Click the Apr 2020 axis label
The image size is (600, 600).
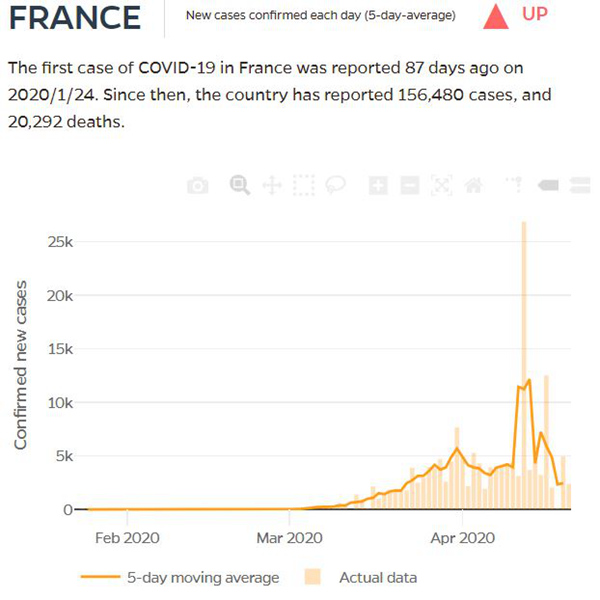click(x=463, y=537)
